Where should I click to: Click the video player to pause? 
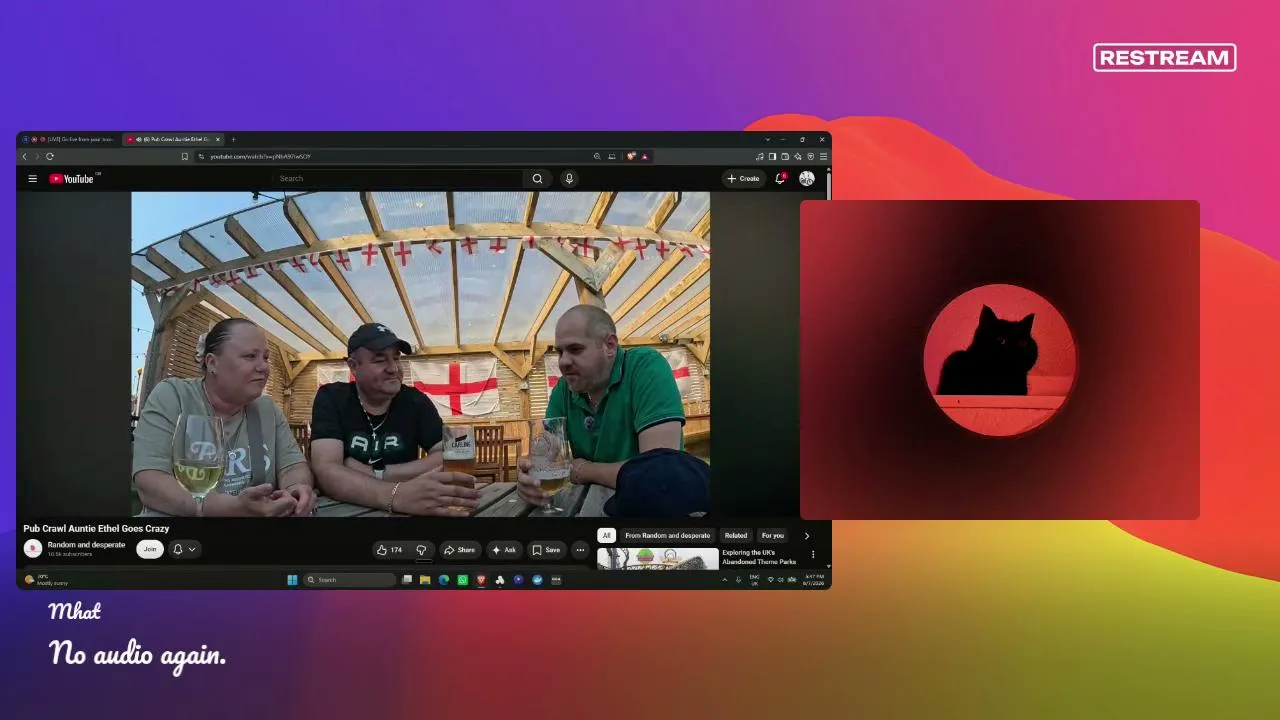click(x=420, y=354)
